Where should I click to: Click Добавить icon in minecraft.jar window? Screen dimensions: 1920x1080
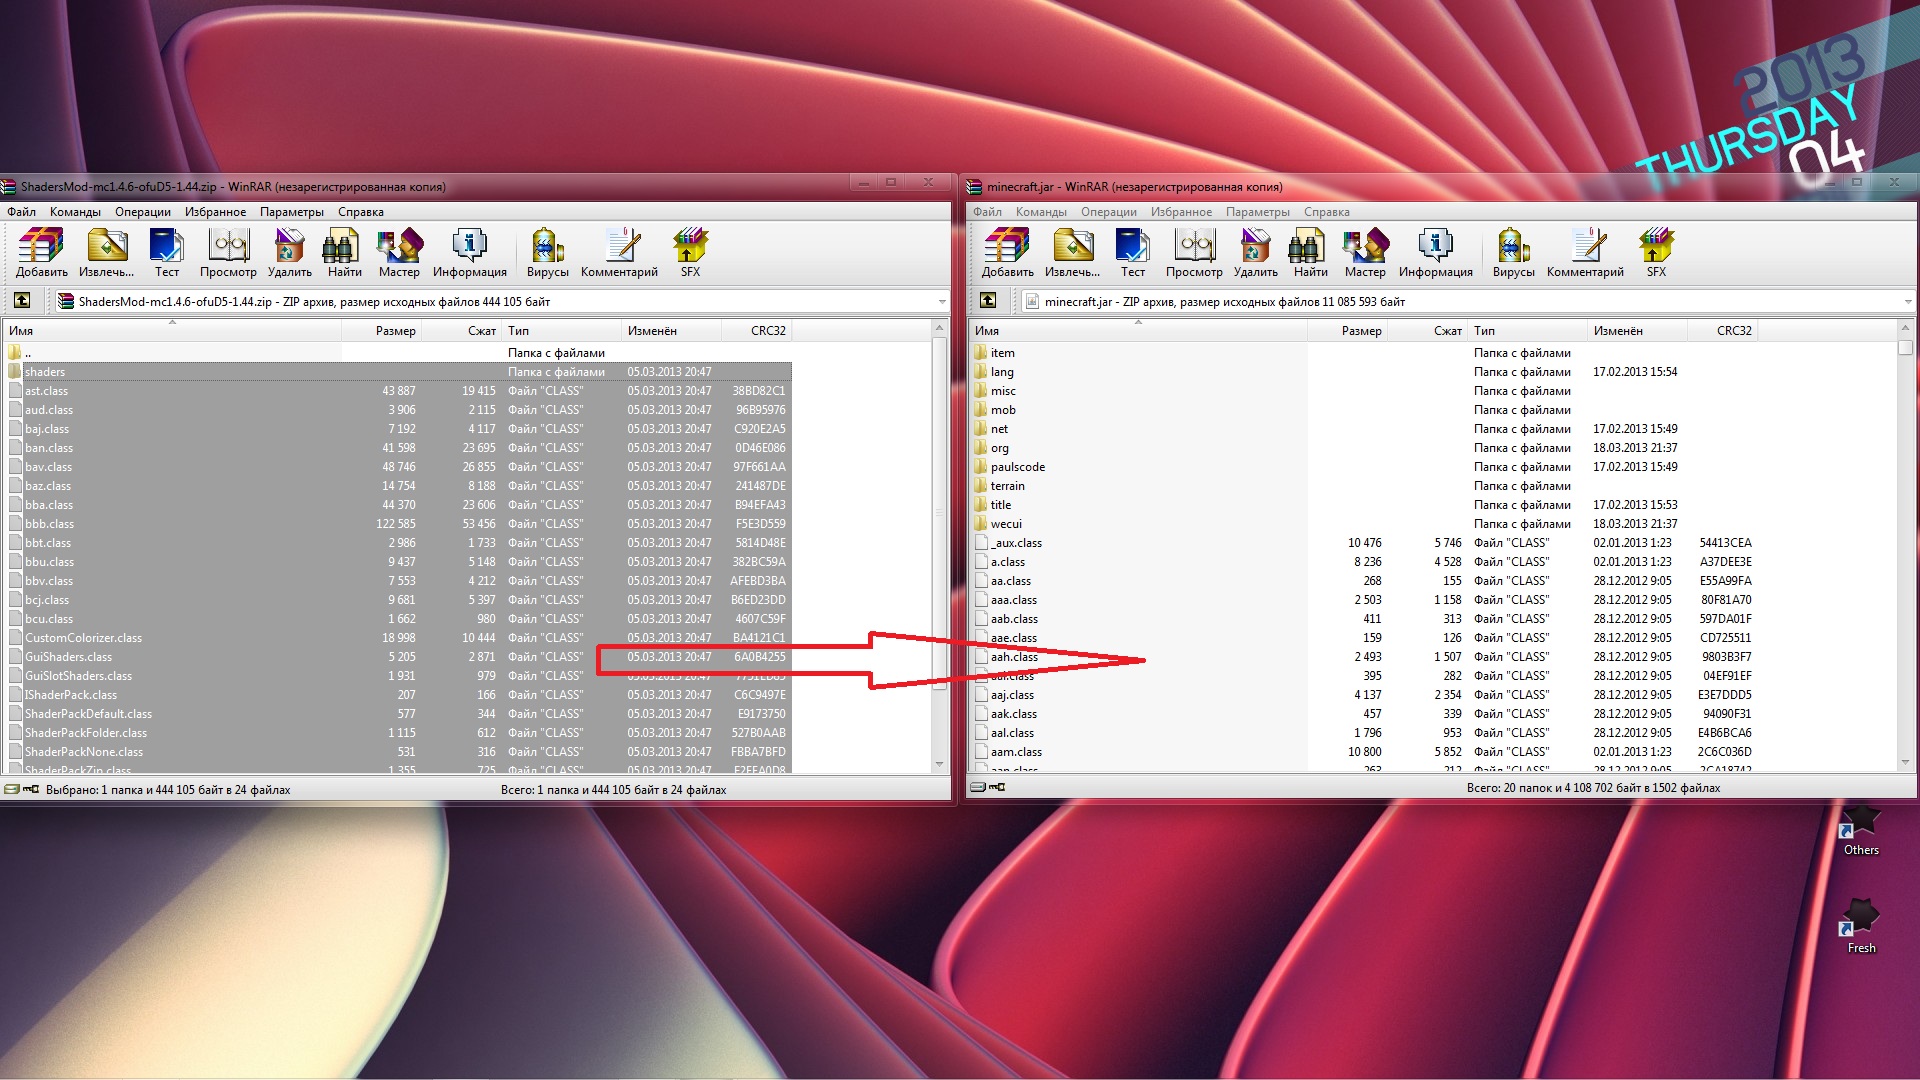[x=1007, y=252]
